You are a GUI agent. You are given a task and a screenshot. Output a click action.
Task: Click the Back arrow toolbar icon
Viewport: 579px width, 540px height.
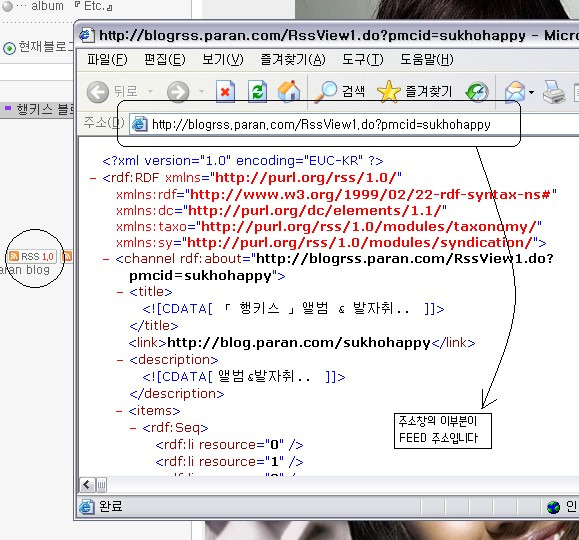click(97, 91)
